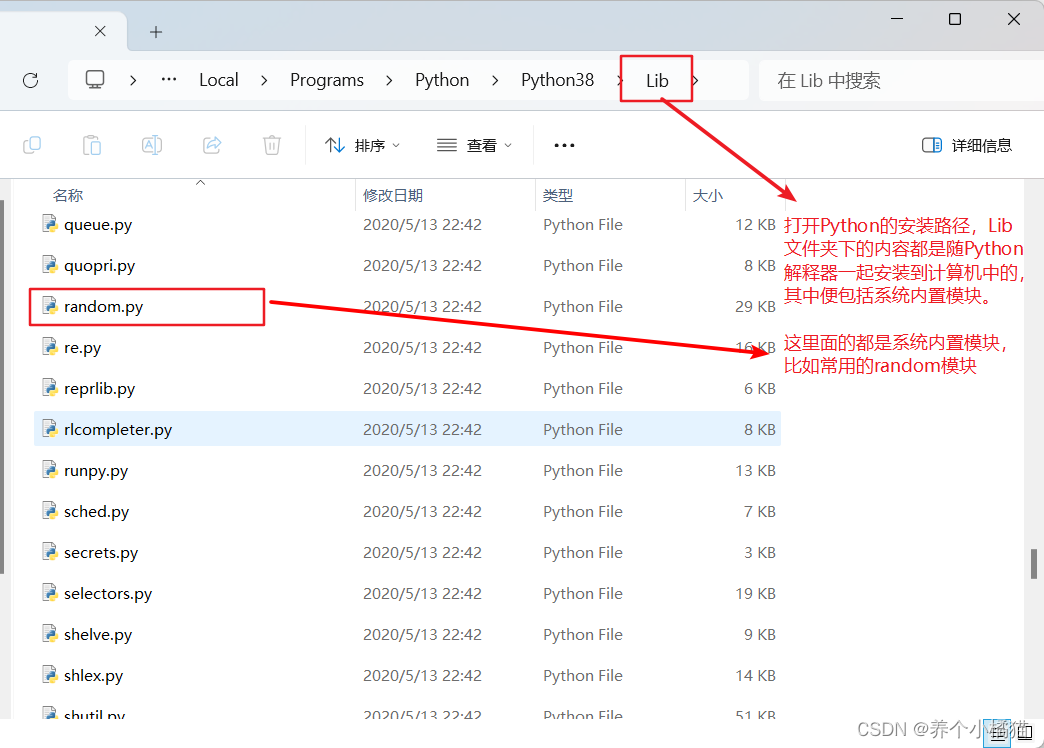The width and height of the screenshot is (1044, 748).
Task: Click the file name sched.py
Action: (97, 512)
